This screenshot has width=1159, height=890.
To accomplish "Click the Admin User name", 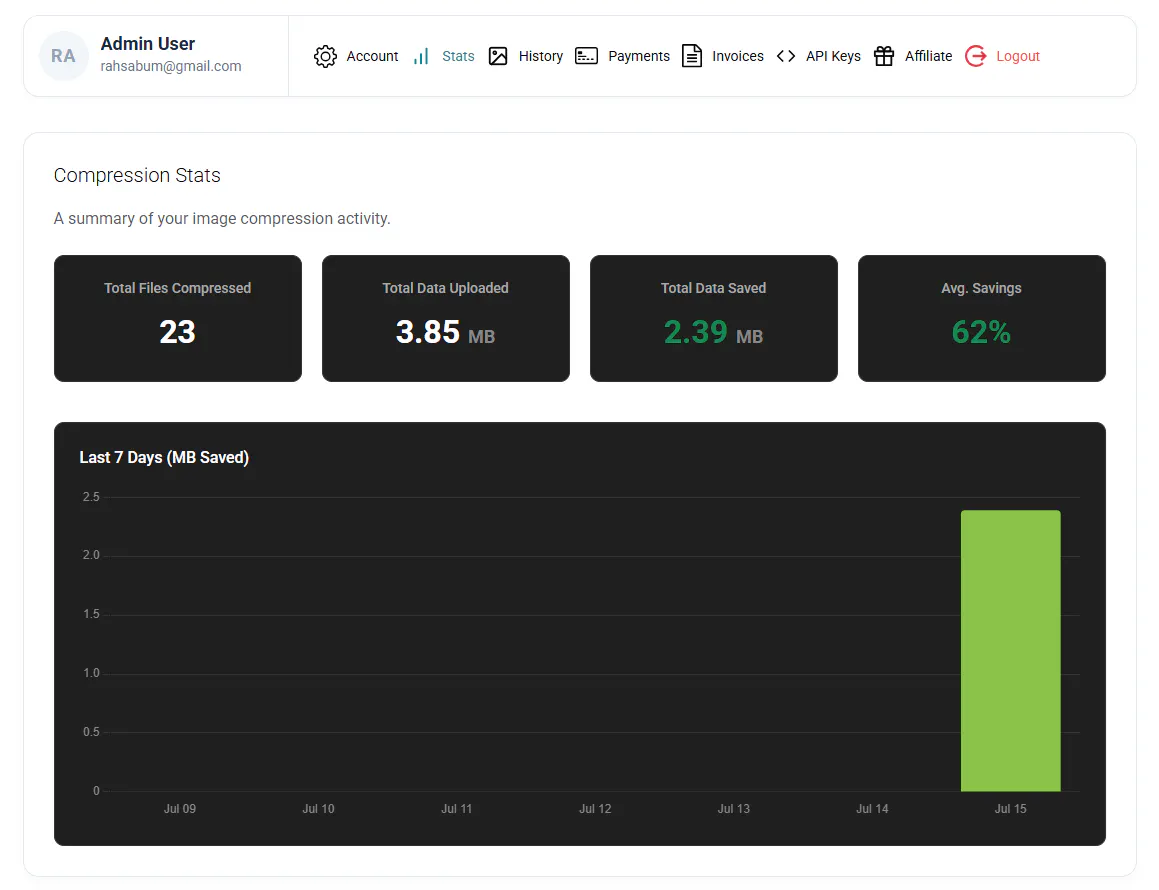I will pos(148,44).
